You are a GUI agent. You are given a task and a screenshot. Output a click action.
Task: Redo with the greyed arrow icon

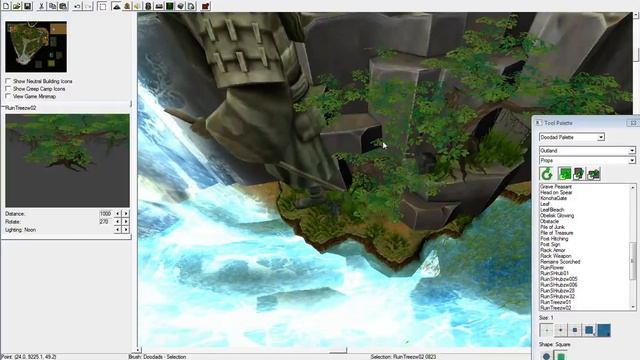coord(88,6)
